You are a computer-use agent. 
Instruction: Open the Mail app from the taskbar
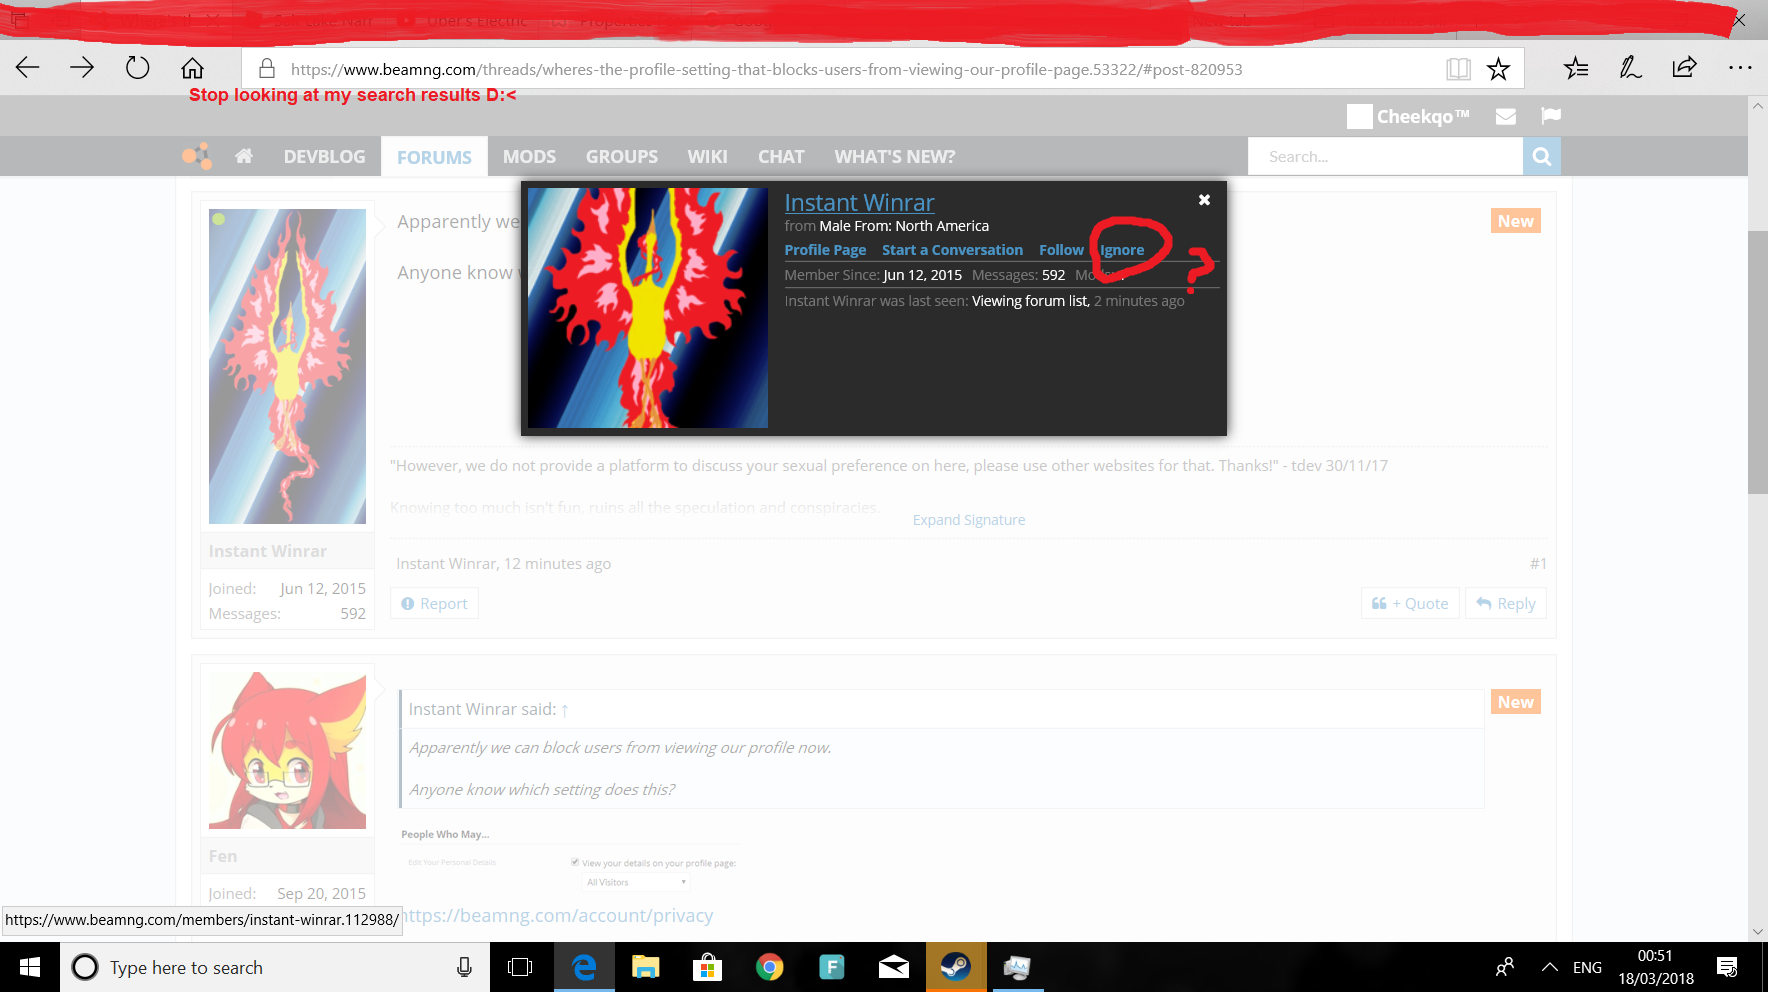[894, 967]
